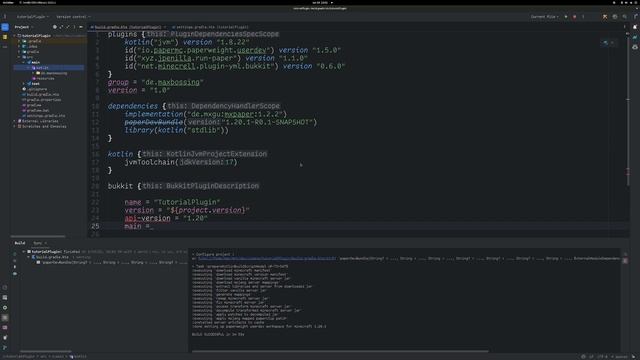Open IDE settings gear in the top toolbar

[635, 17]
